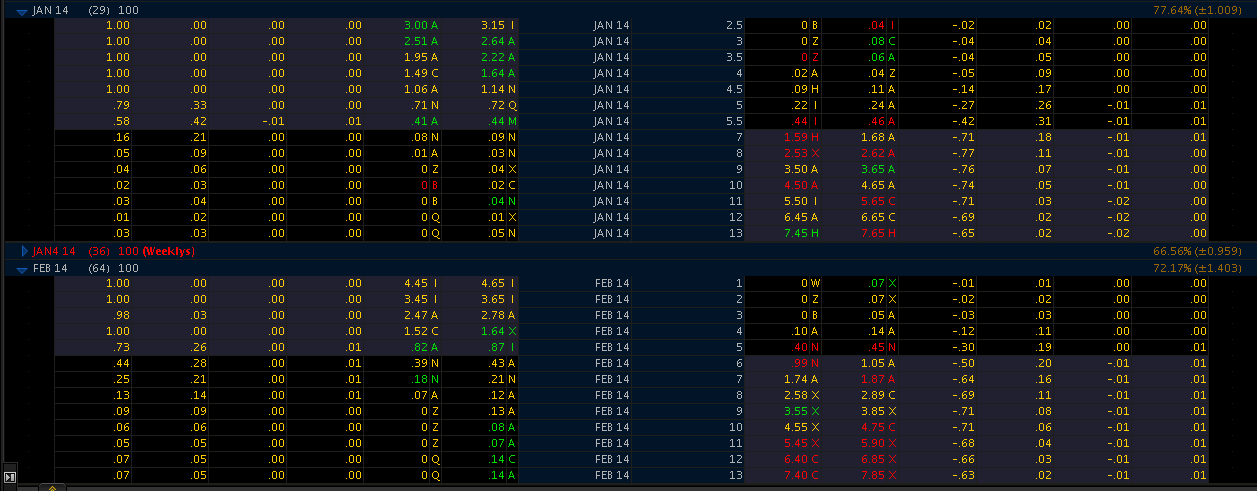The height and width of the screenshot is (491, 1257).
Task: Click the red (Weeklys) label
Action: [x=167, y=251]
